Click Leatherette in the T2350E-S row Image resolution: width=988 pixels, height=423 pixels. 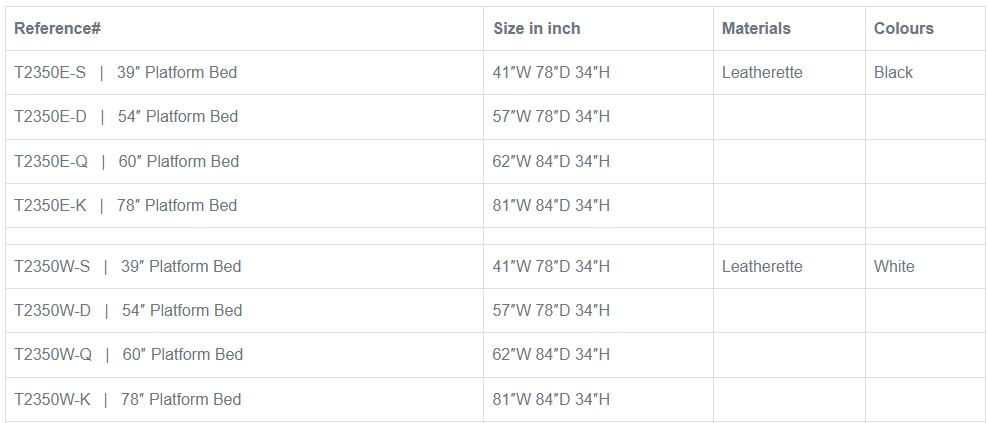coord(762,72)
